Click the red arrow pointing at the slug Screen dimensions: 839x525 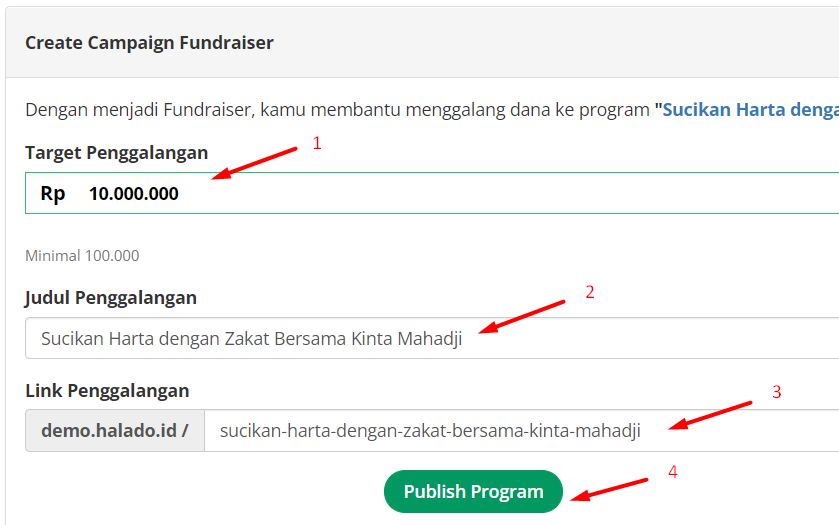(710, 415)
